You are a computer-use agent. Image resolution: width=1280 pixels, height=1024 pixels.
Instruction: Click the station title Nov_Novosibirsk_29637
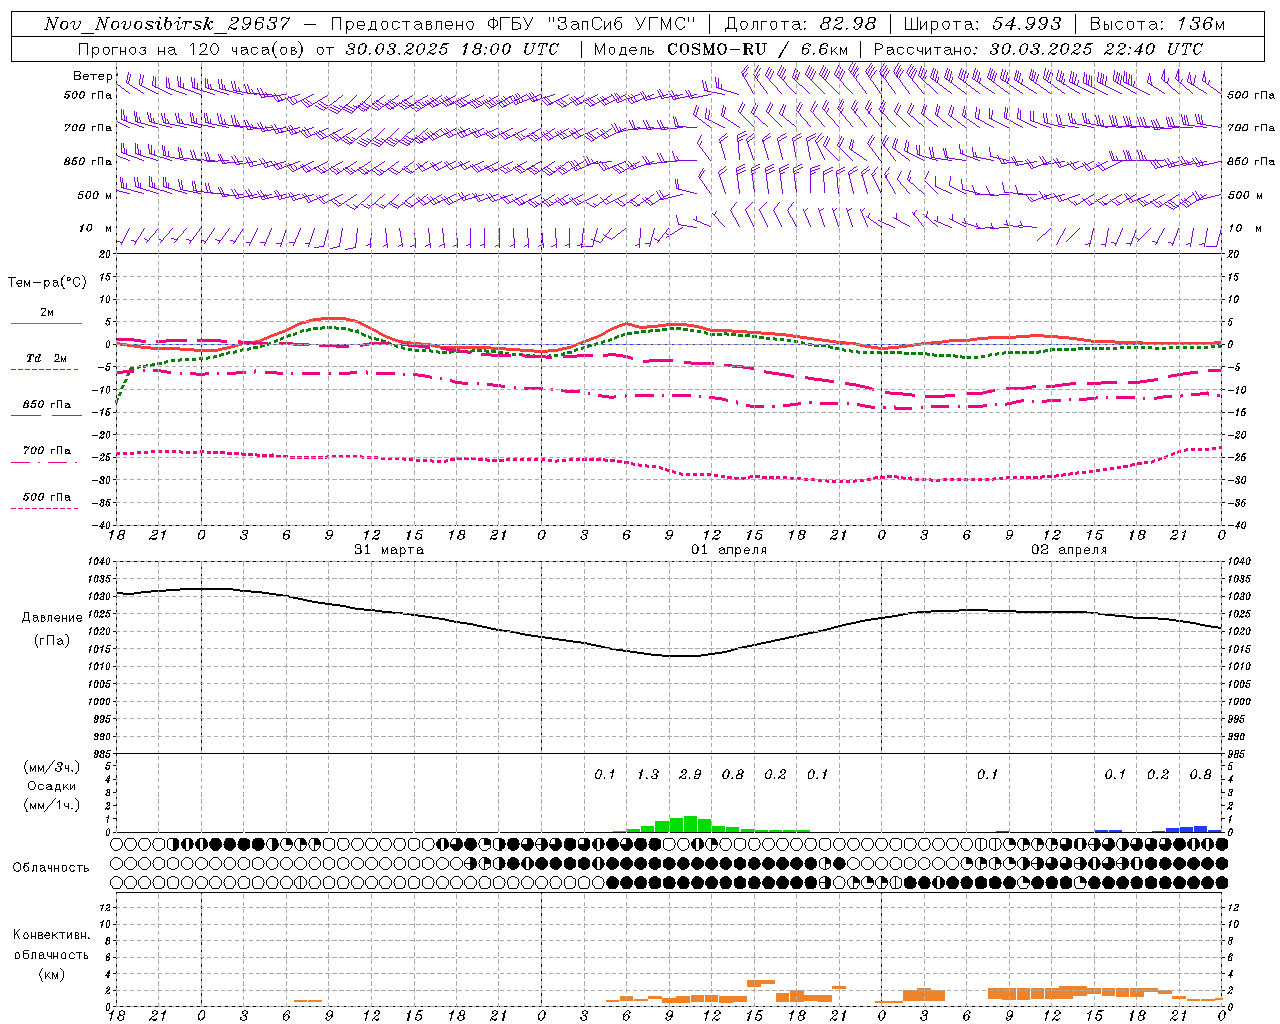click(x=167, y=24)
